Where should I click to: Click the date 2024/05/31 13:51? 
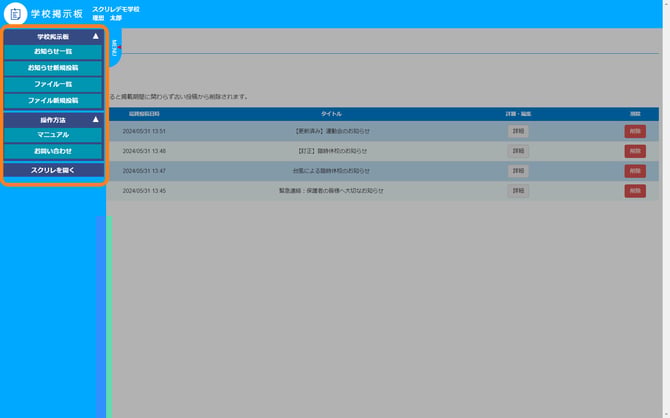coord(144,131)
